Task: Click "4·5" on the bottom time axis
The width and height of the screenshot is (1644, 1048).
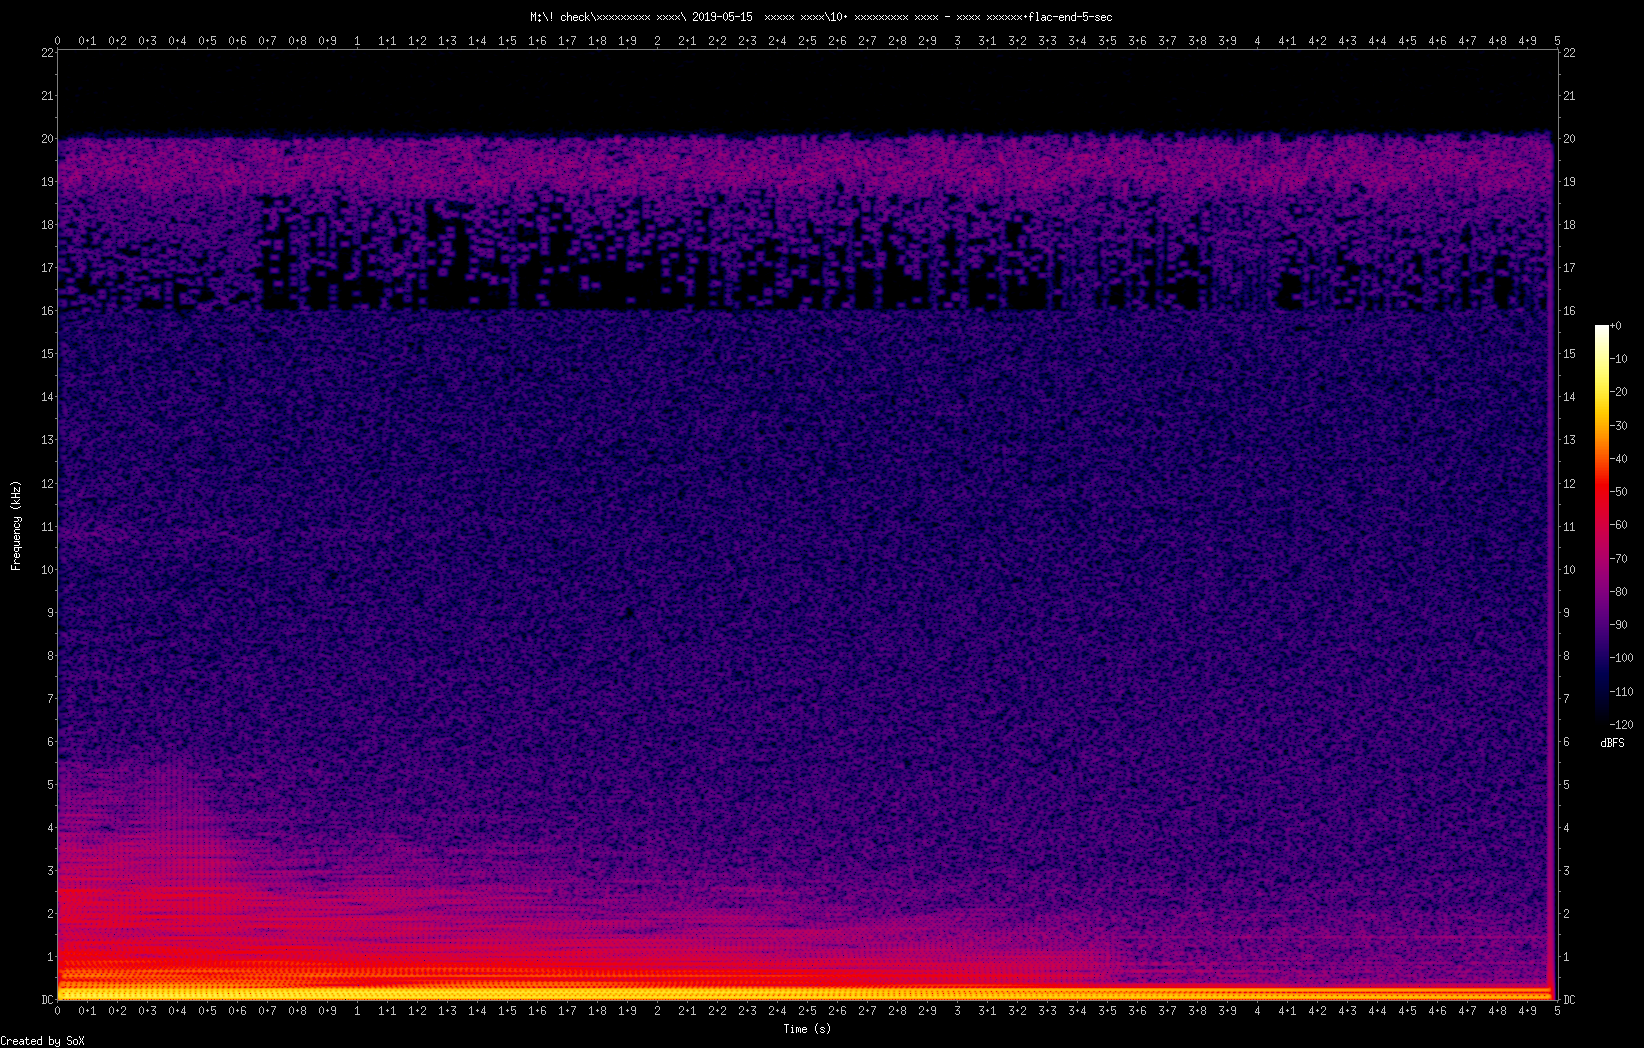Action: (x=1407, y=1011)
